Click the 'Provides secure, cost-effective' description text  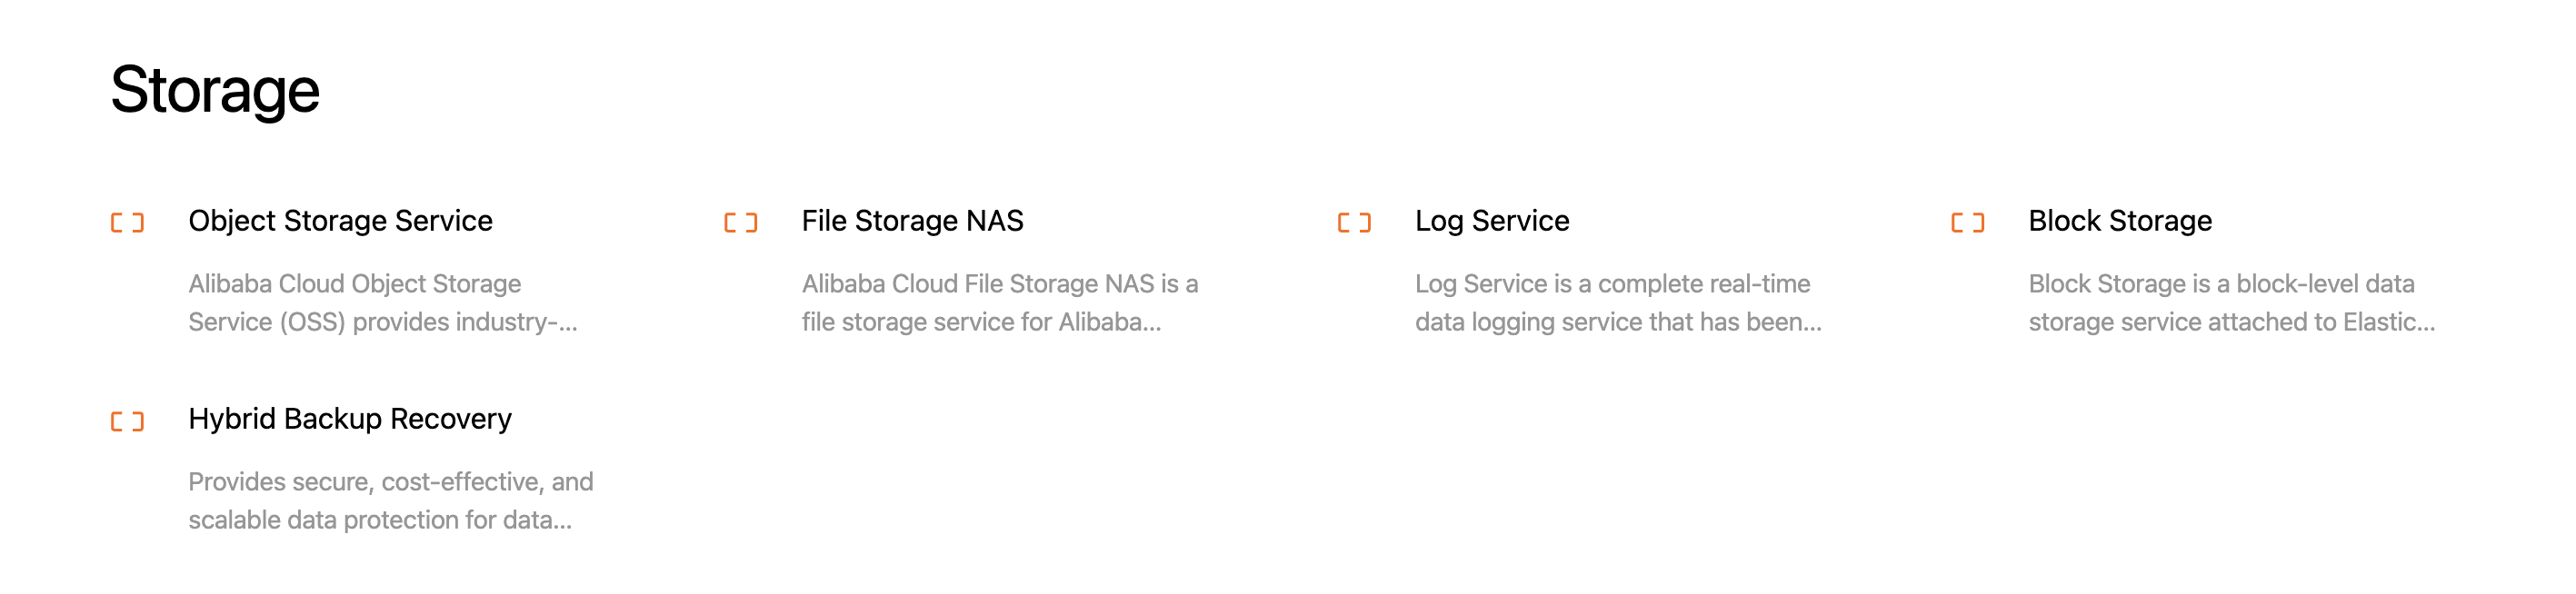[390, 500]
